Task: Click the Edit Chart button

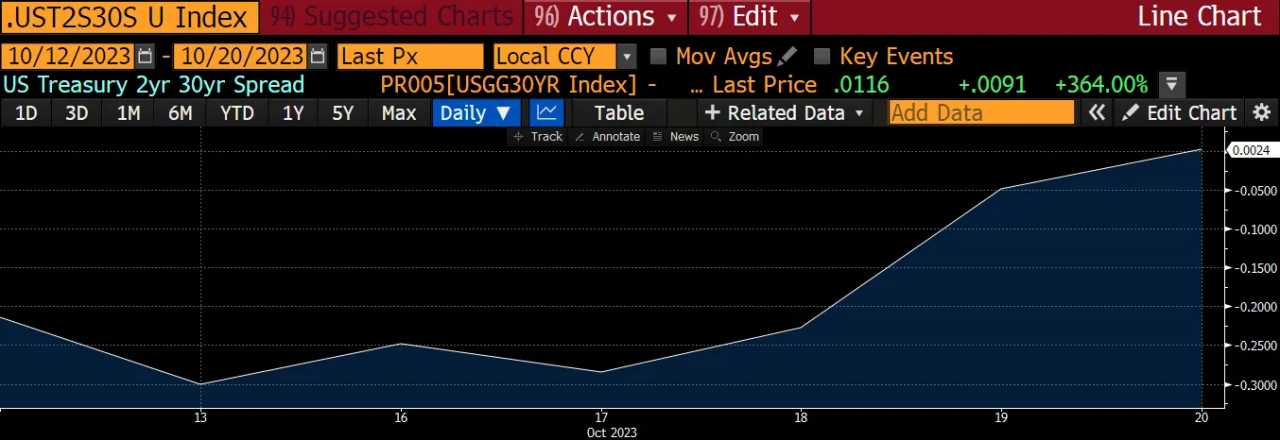Action: point(1181,113)
